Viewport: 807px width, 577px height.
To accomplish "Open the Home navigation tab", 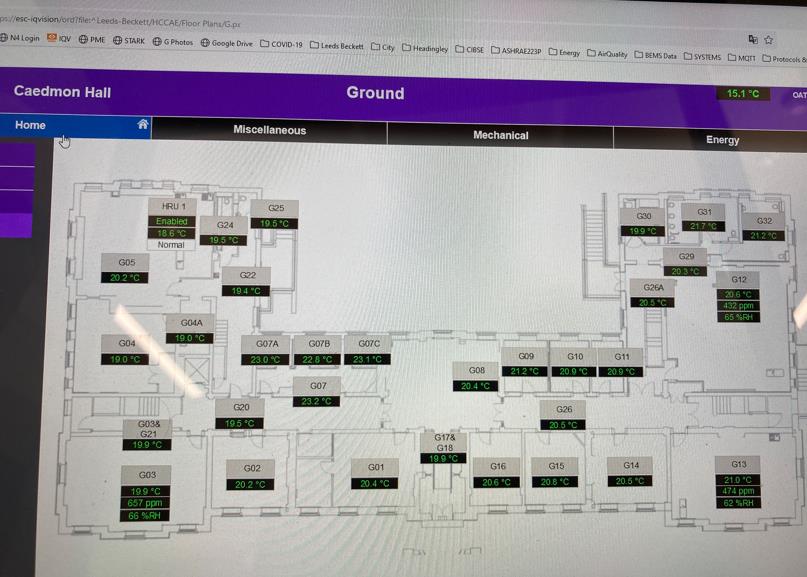I will 76,126.
